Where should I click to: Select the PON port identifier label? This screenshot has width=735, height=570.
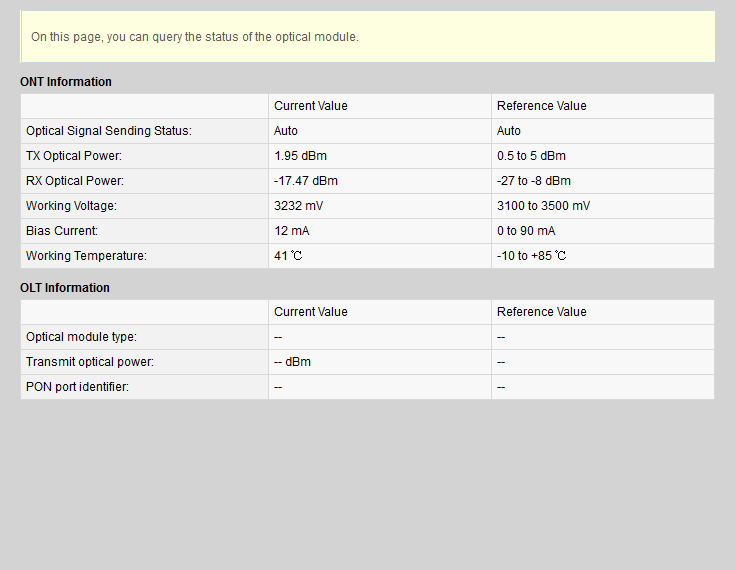pos(77,387)
